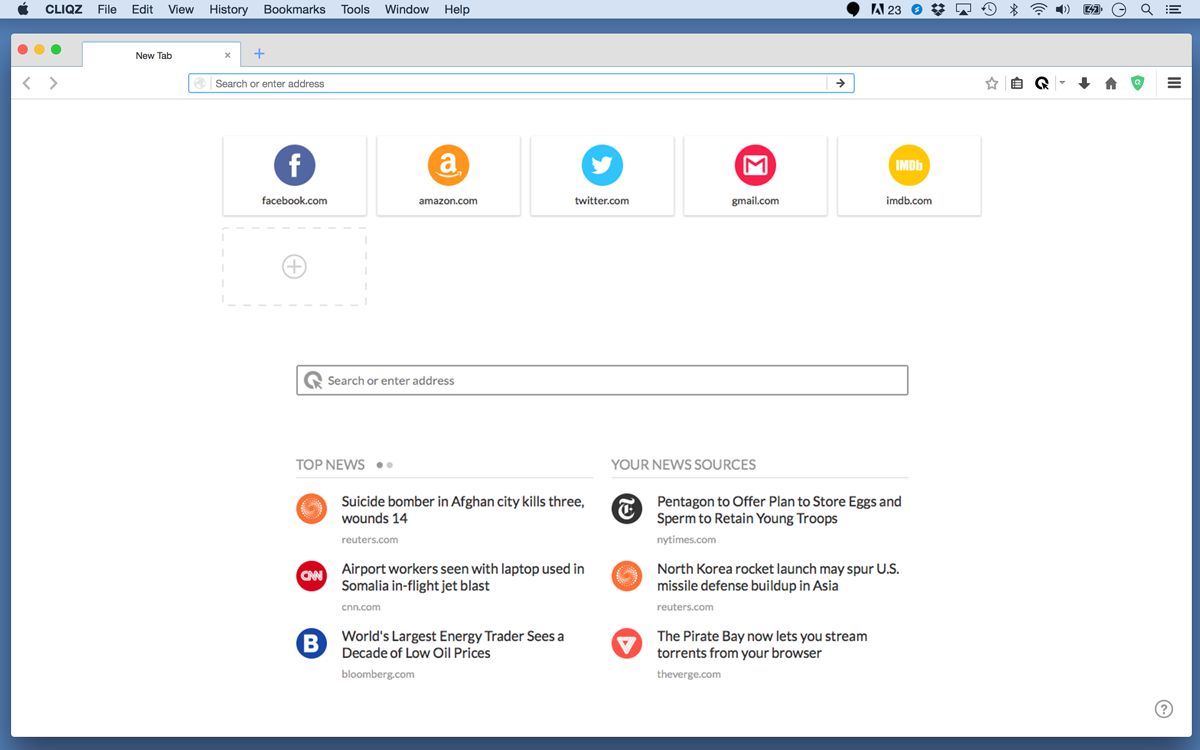The image size is (1200, 750).
Task: Click the green anti-tracking shield icon
Action: click(1137, 84)
